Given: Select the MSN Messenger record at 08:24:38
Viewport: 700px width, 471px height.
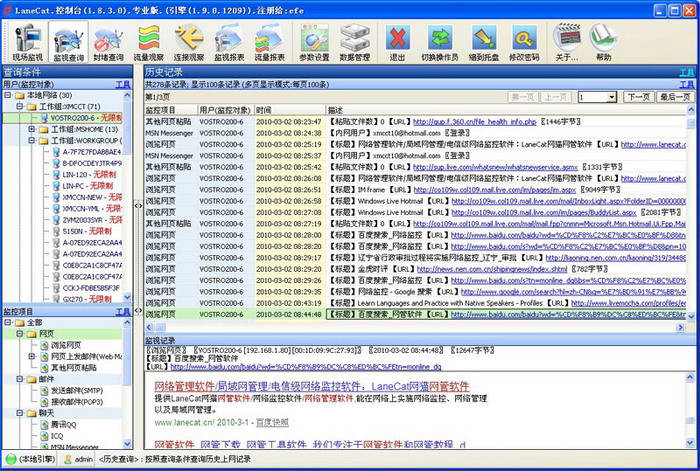Looking at the screenshot, I should (x=415, y=133).
